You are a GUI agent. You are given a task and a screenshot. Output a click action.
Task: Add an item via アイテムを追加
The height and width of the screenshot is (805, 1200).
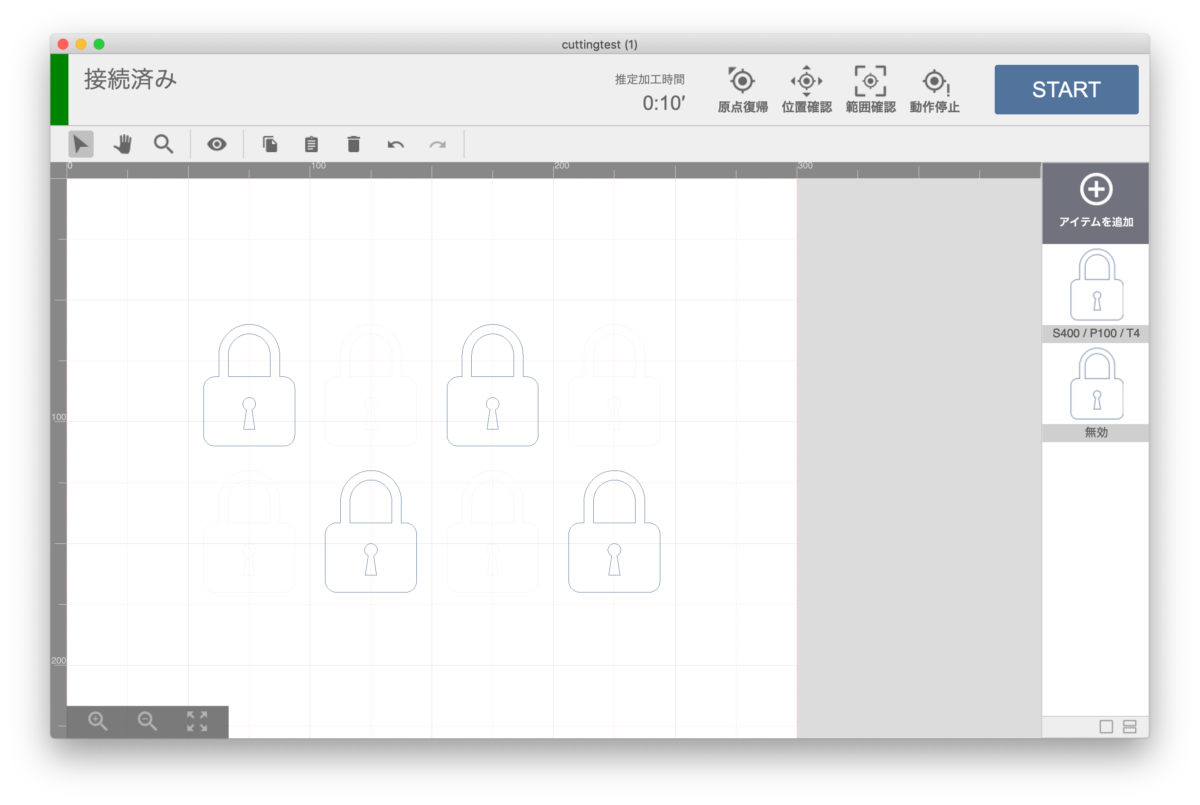click(1096, 203)
